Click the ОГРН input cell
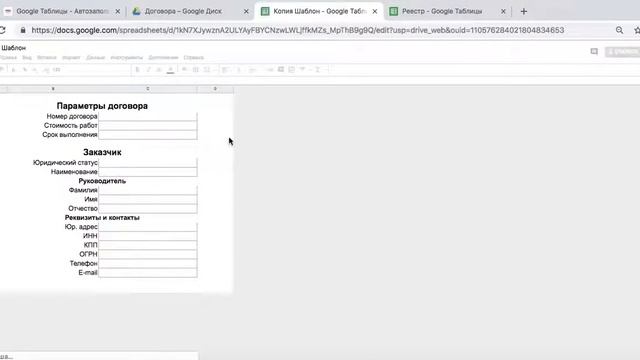Viewport: 640px width, 360px height. click(x=148, y=254)
